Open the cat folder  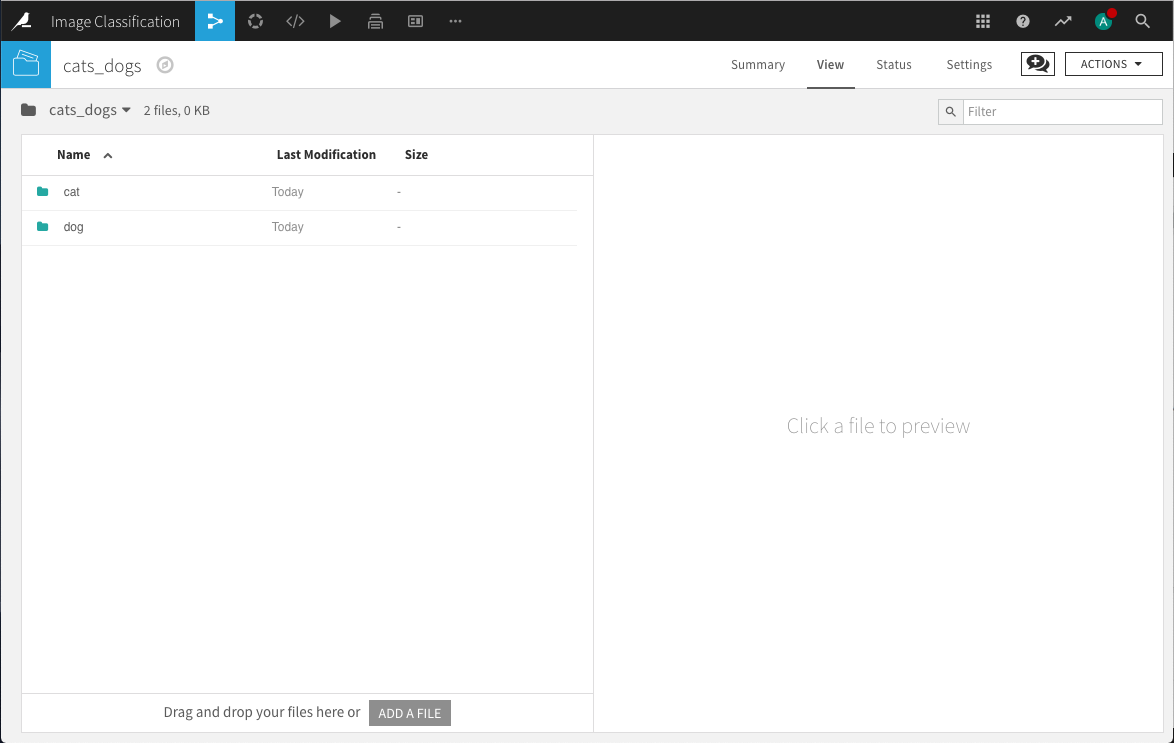[72, 192]
